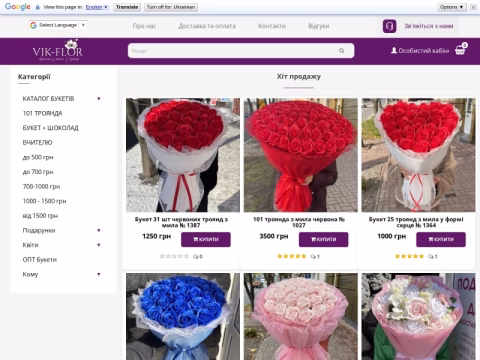Screen dimensions: 480x360
Task: Select the 700-1000 грн category
Action: pos(41,187)
